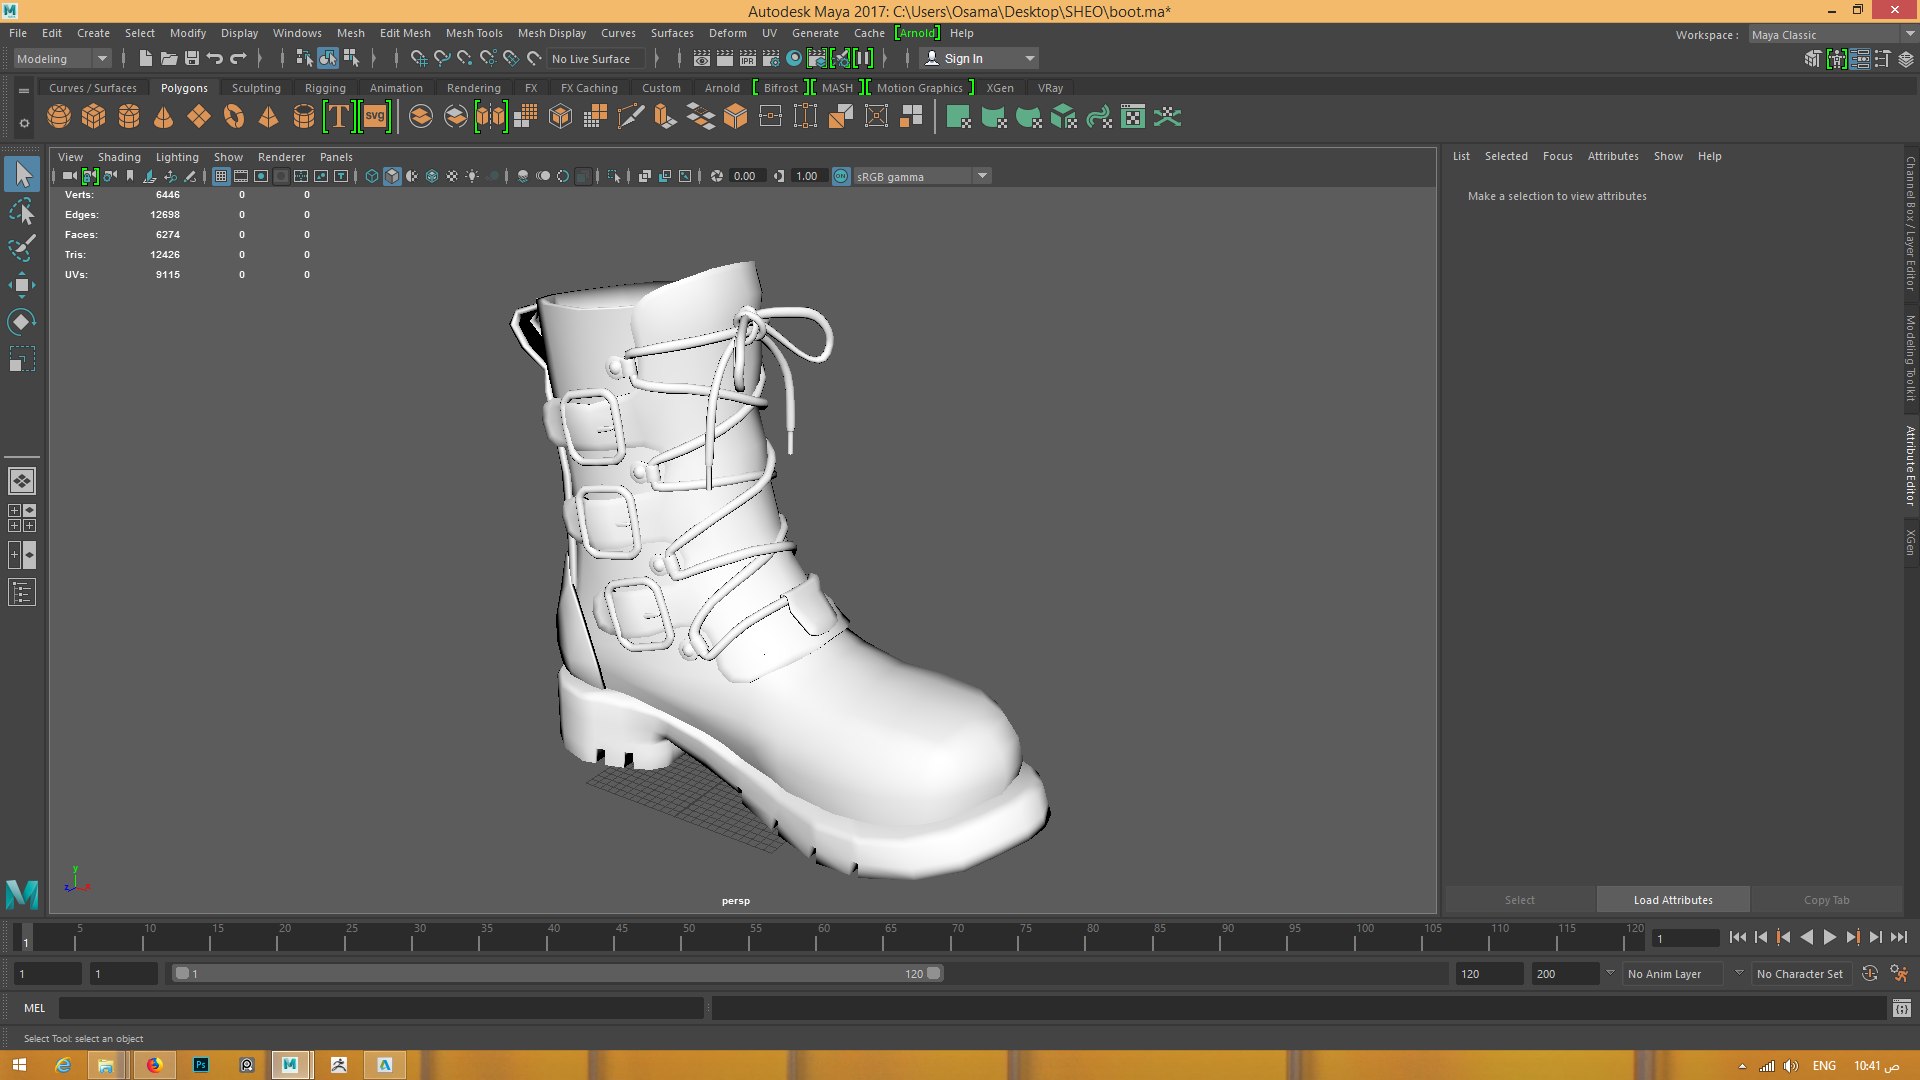Viewport: 1920px width, 1080px height.
Task: Click the Attributes menu in Attribute Editor
Action: pos(1613,156)
